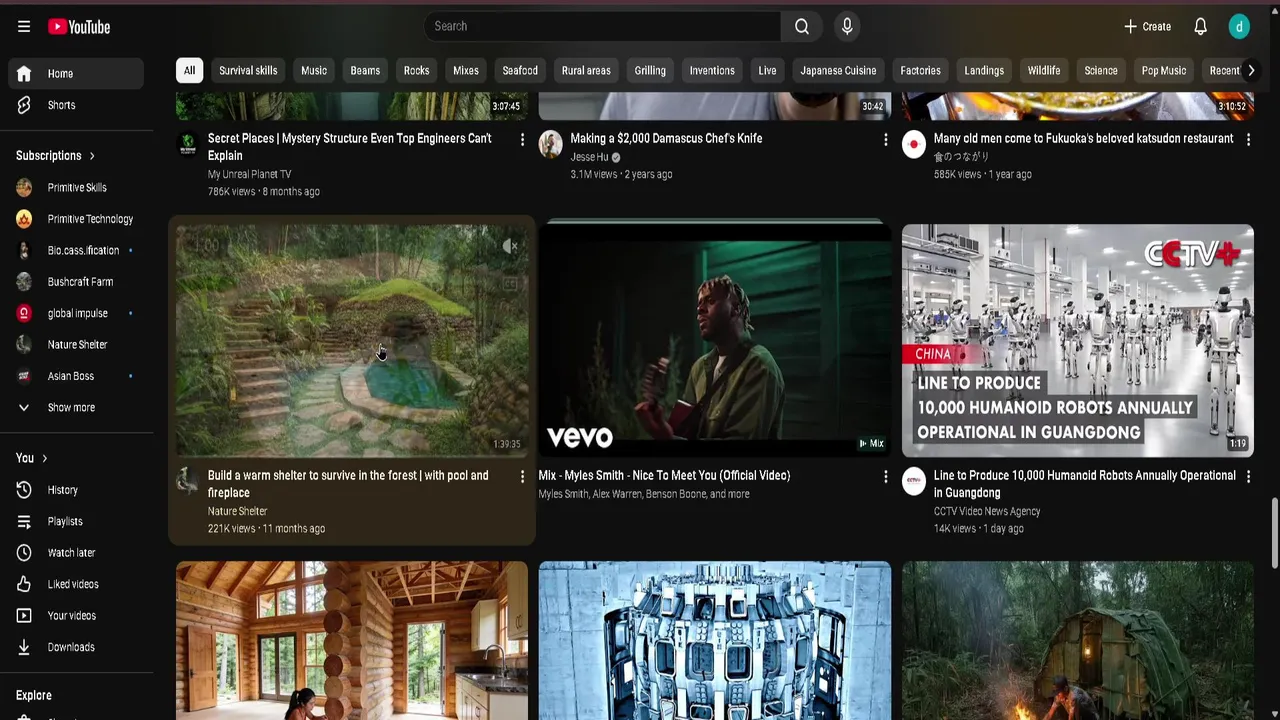Open 'Making a $2,000 Damascus Chef's Knife' title
Screen dimensions: 1280x720
pos(666,139)
